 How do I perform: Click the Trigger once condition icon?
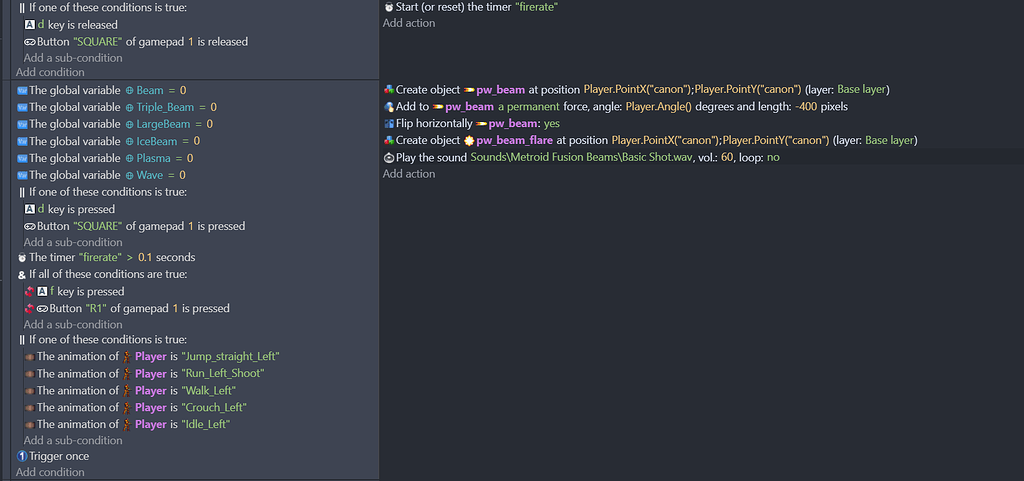[x=22, y=457]
